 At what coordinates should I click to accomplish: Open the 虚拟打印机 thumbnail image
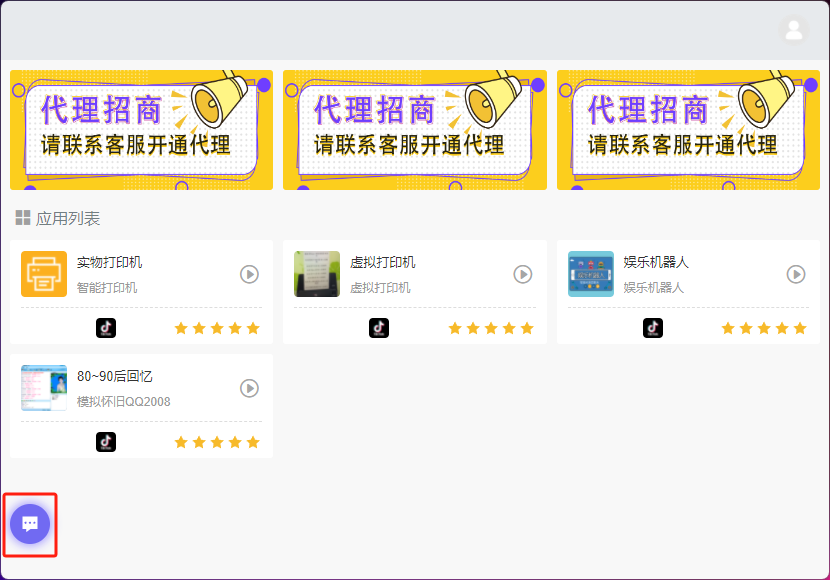317,274
